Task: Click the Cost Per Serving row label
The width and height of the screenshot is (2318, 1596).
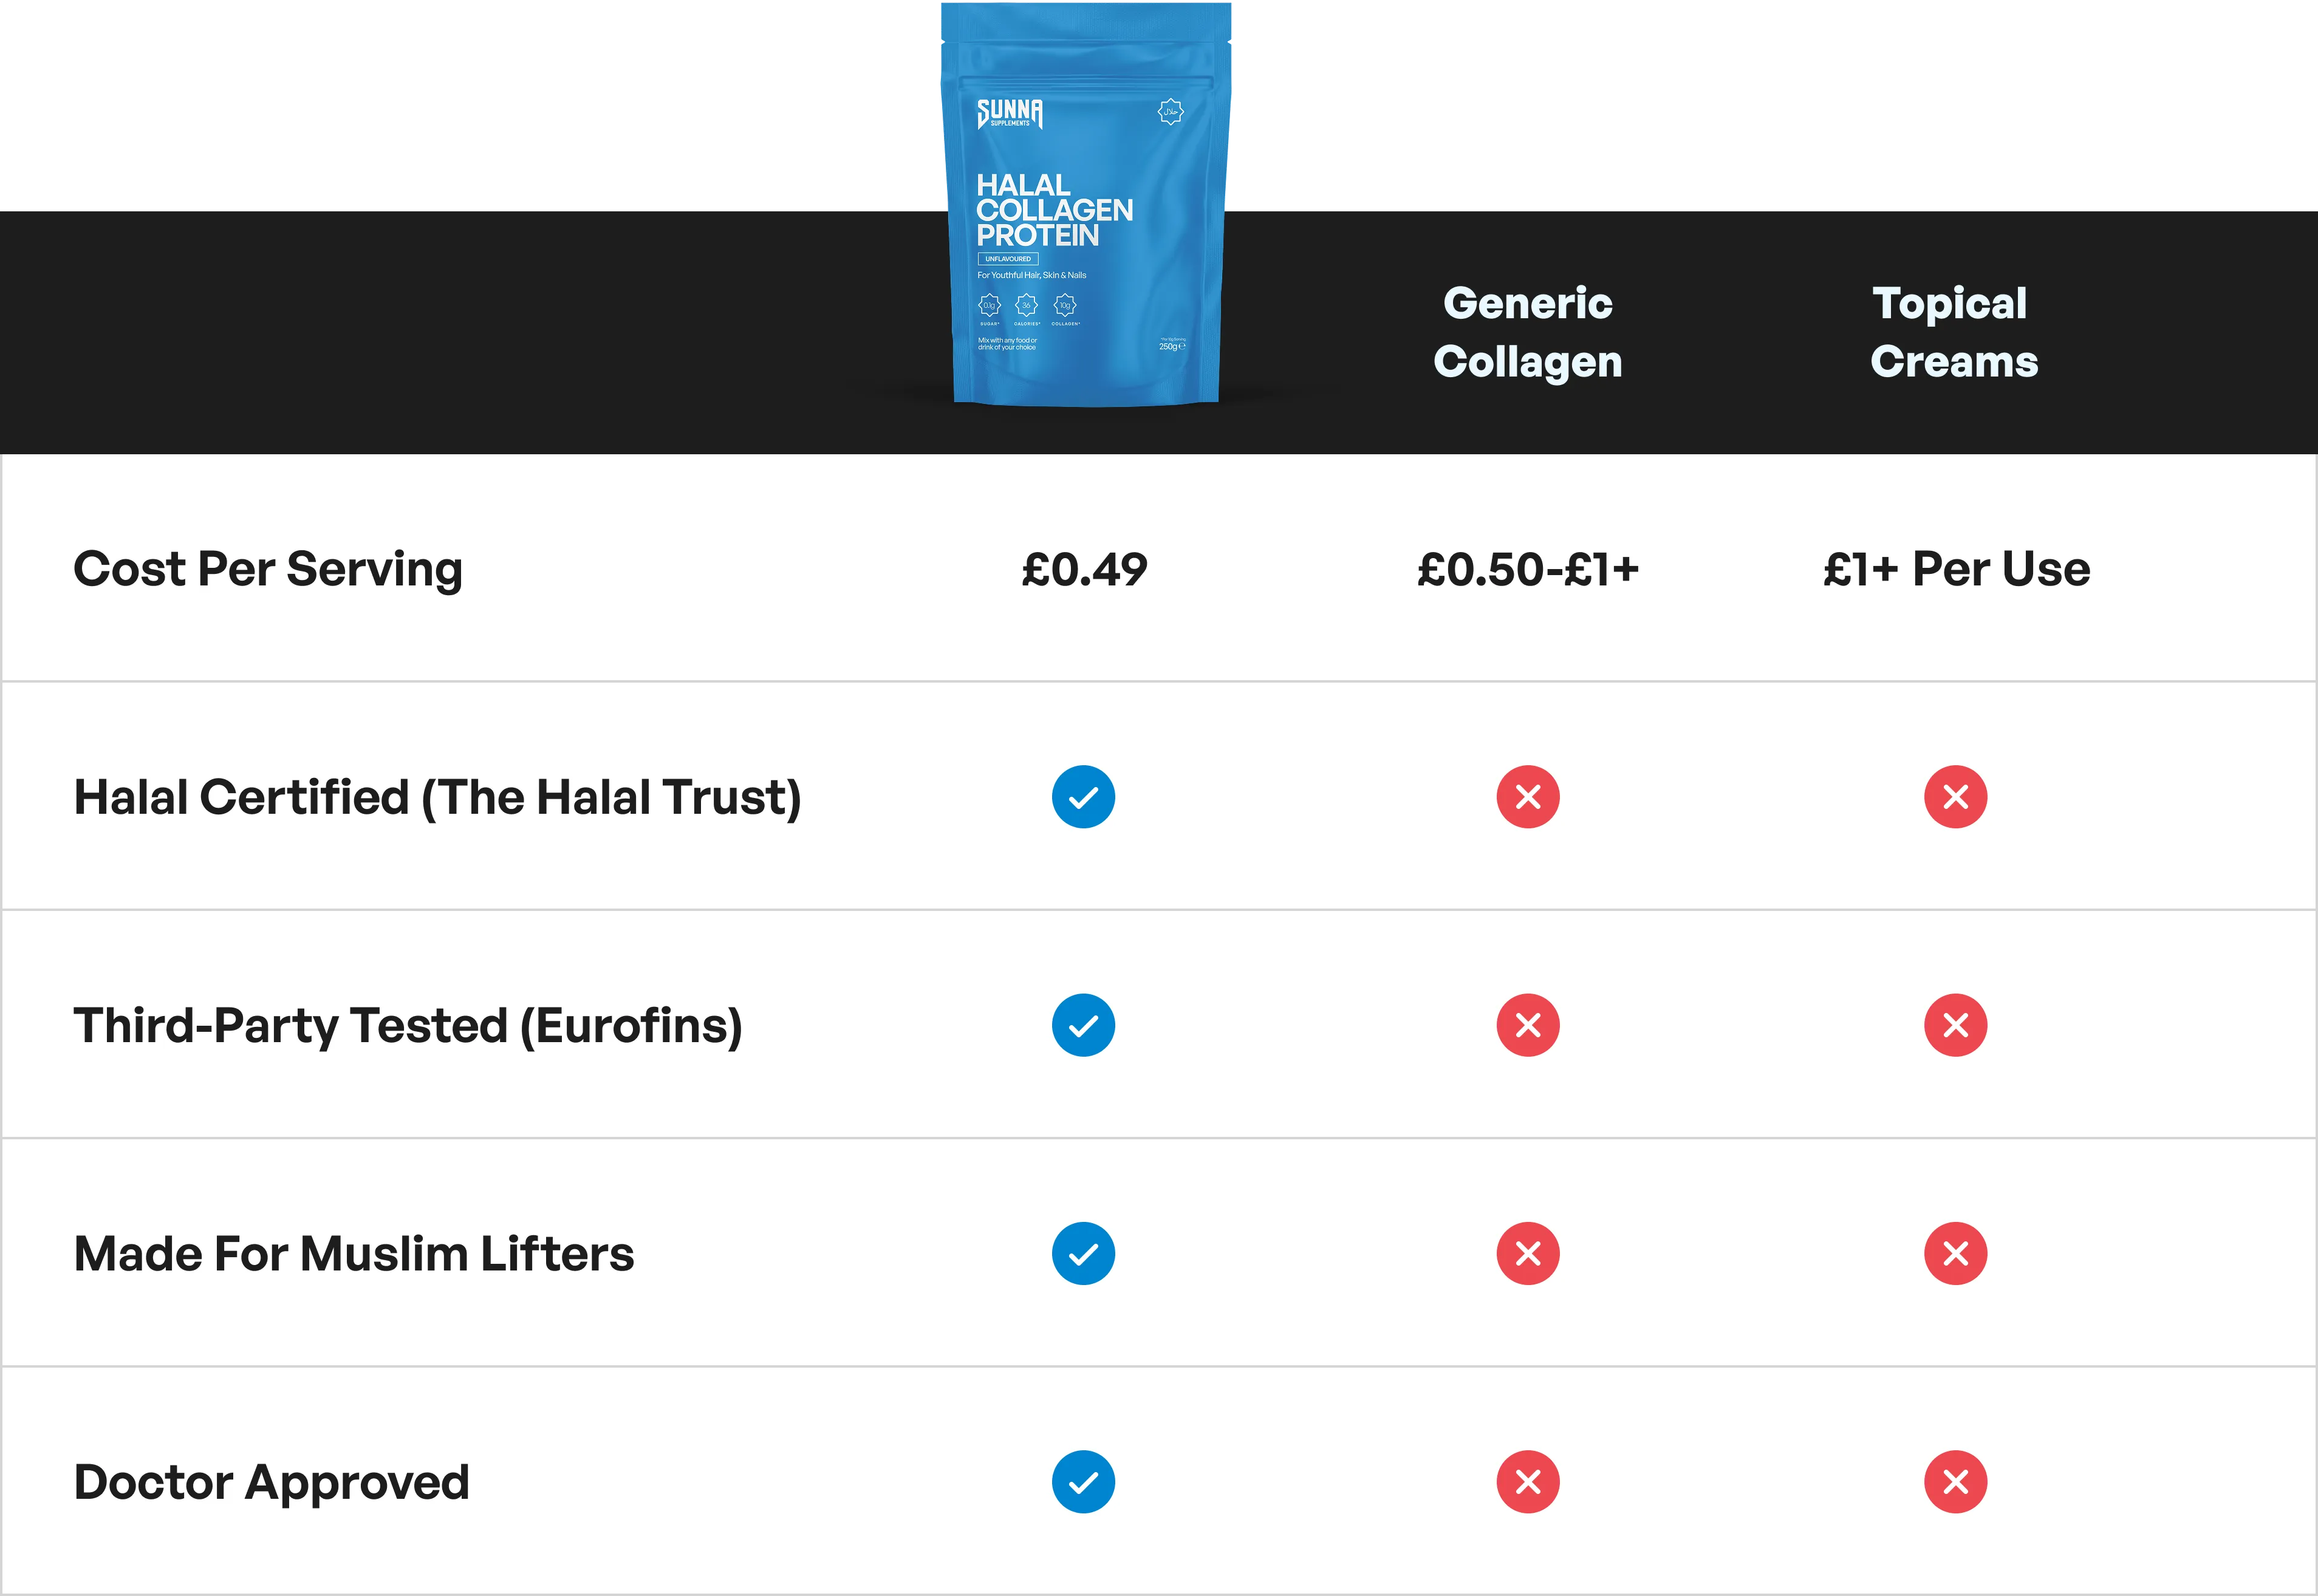Action: 268,570
